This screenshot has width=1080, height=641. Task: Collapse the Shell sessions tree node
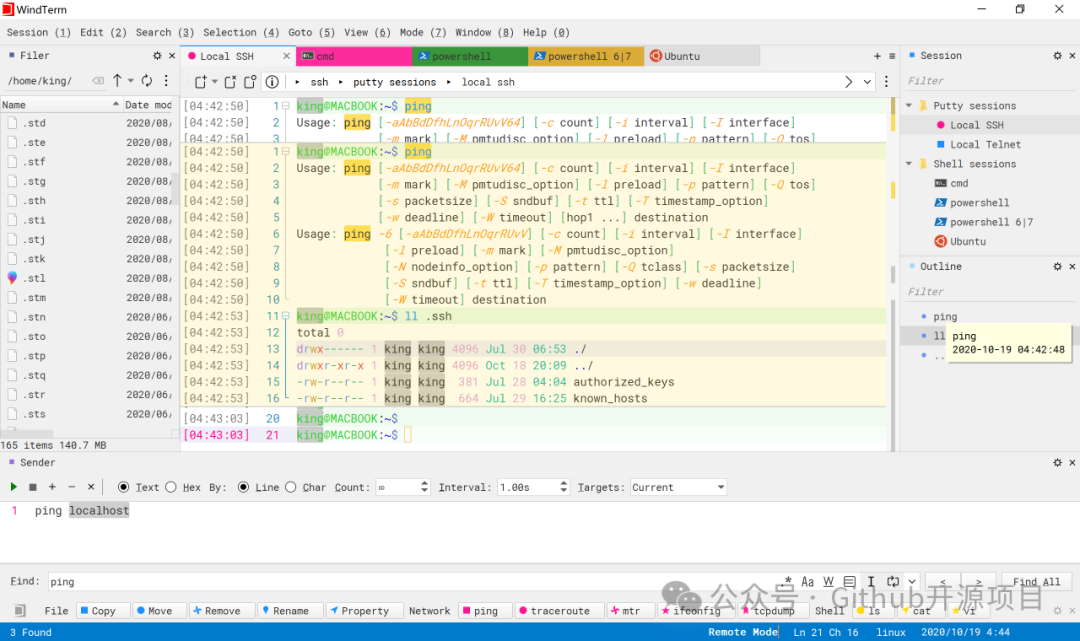point(908,164)
